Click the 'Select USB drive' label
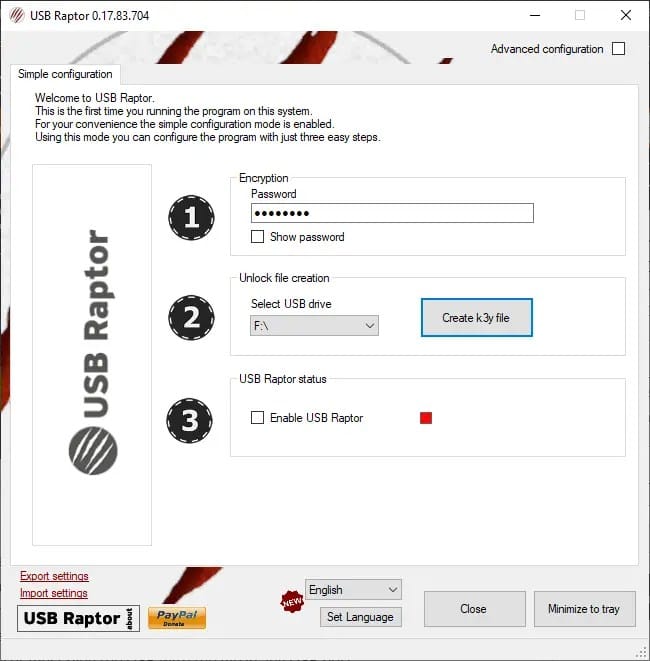 click(x=291, y=304)
